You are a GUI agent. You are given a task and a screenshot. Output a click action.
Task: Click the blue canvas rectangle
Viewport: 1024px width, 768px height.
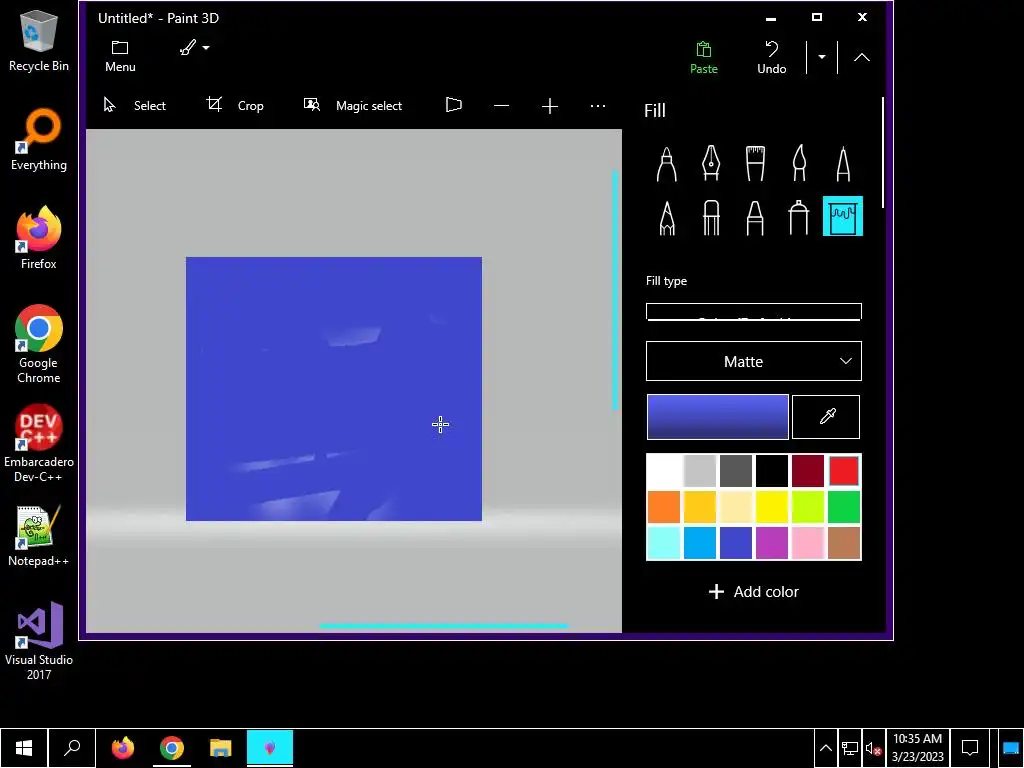coord(334,389)
